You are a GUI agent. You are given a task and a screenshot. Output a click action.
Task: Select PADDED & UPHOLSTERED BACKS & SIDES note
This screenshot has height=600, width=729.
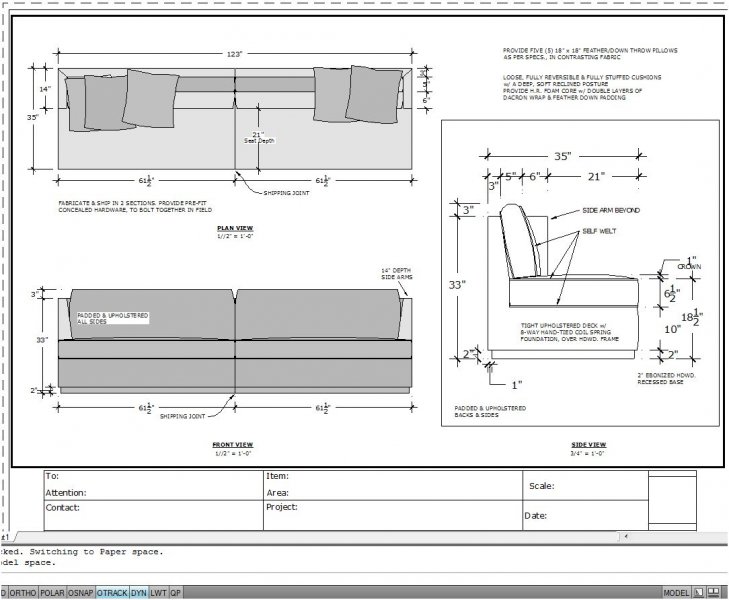[x=490, y=411]
